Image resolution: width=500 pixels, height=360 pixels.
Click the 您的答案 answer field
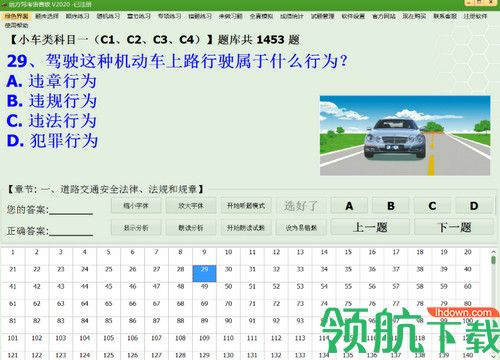71,210
